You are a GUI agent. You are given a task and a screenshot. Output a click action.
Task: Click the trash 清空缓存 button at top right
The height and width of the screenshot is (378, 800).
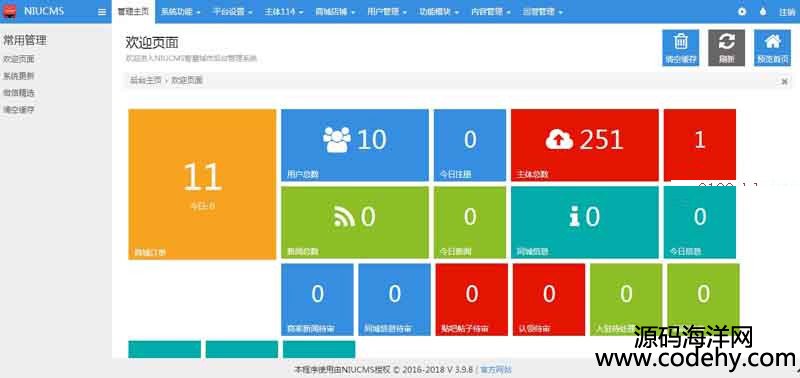point(681,47)
